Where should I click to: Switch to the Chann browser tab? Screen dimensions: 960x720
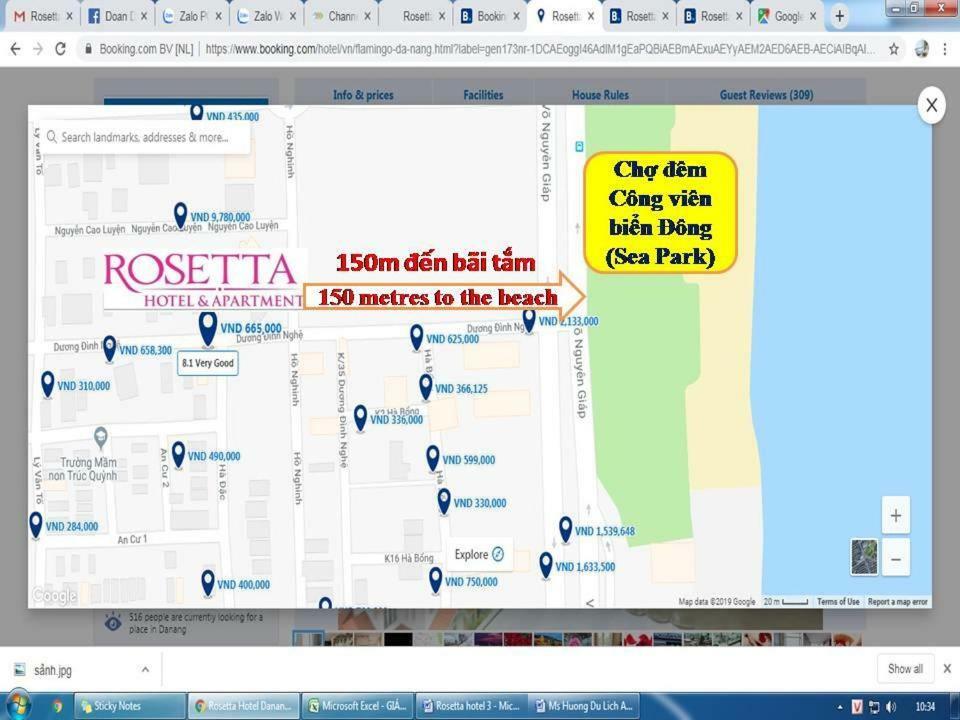click(x=341, y=17)
